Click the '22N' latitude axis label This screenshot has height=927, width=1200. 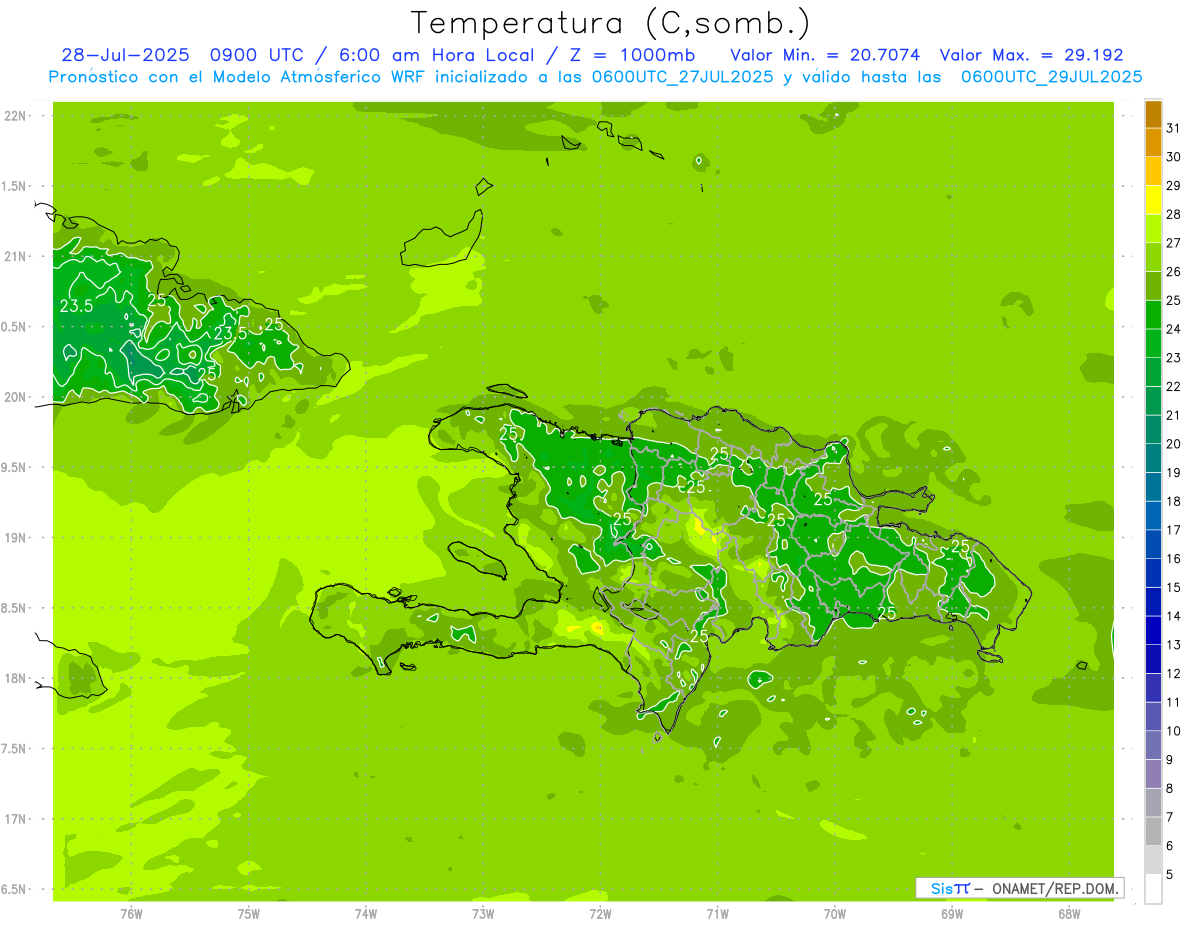15,116
